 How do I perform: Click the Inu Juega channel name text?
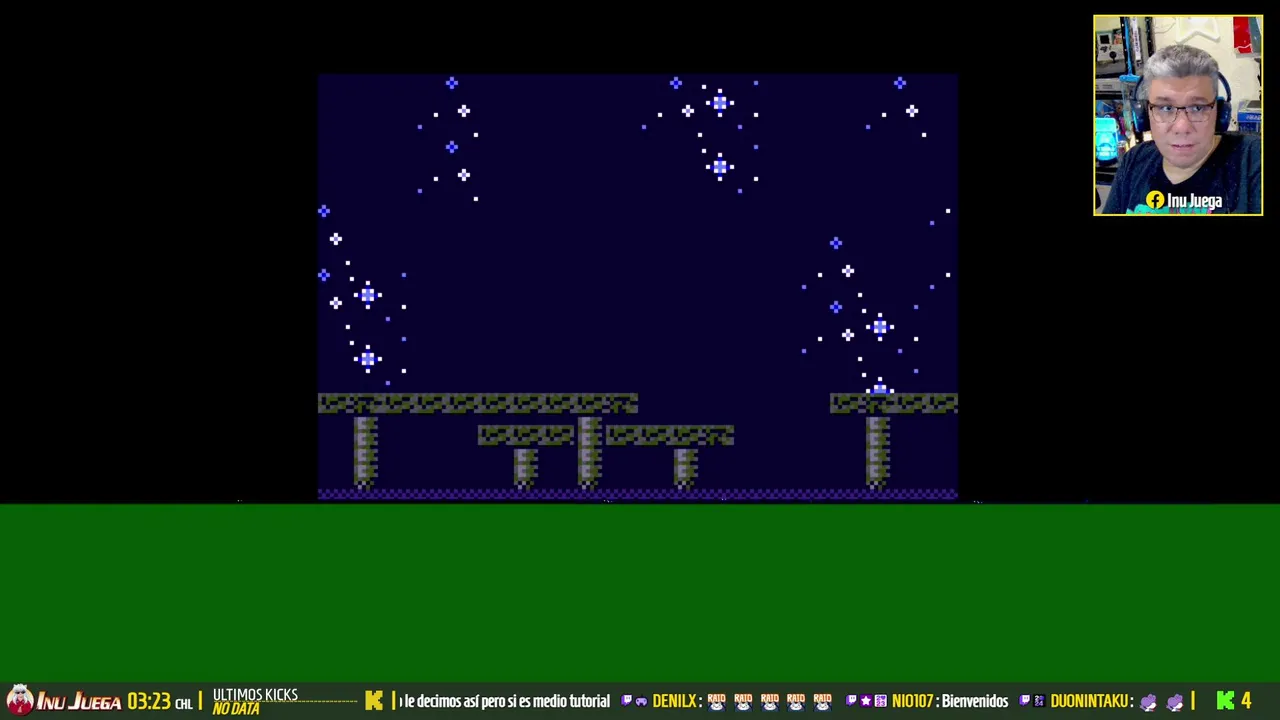click(x=79, y=702)
